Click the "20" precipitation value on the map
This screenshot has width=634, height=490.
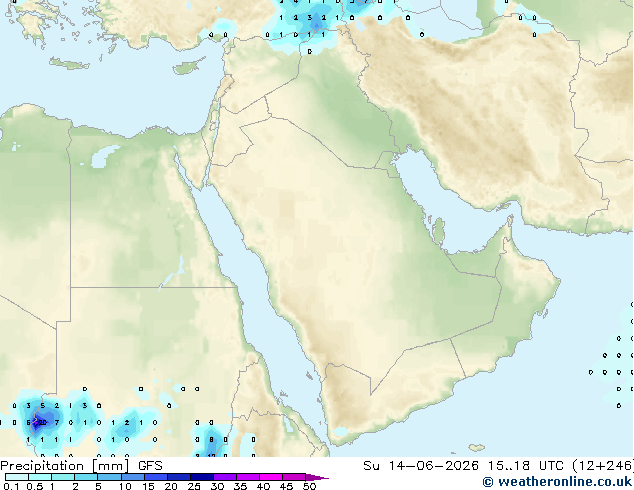coord(42,422)
